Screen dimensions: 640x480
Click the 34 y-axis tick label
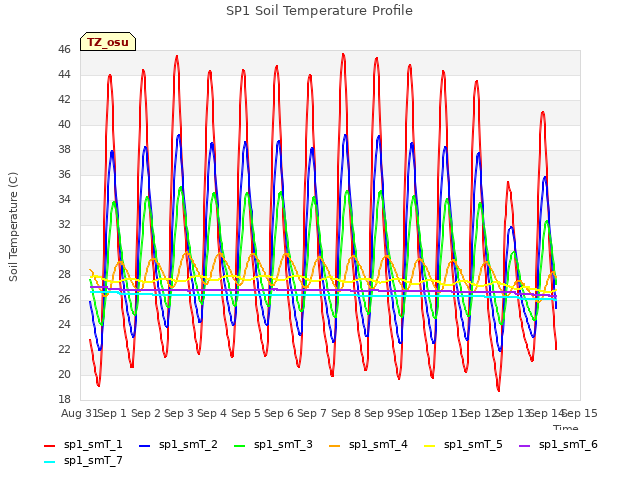[x=64, y=199]
